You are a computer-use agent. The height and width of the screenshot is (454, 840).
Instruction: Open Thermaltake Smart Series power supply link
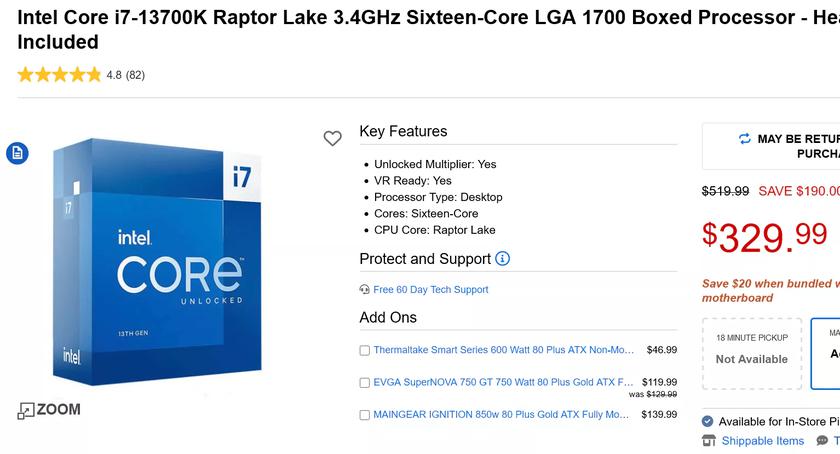503,350
